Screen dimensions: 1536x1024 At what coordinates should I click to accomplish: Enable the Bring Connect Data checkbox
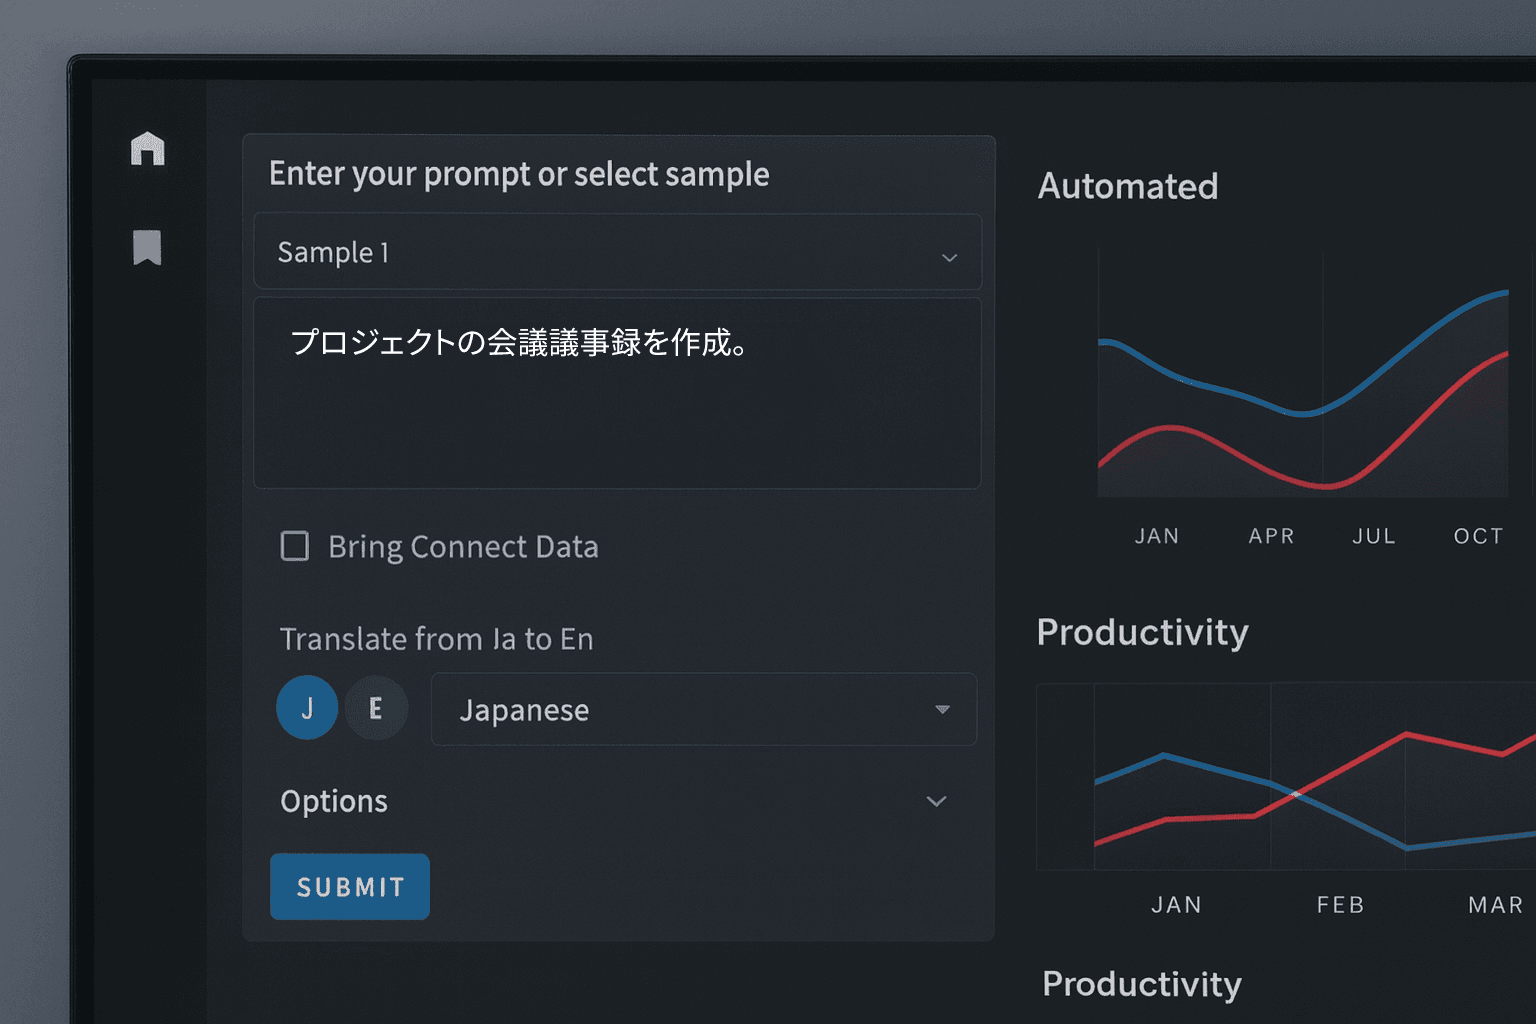pyautogui.click(x=294, y=546)
